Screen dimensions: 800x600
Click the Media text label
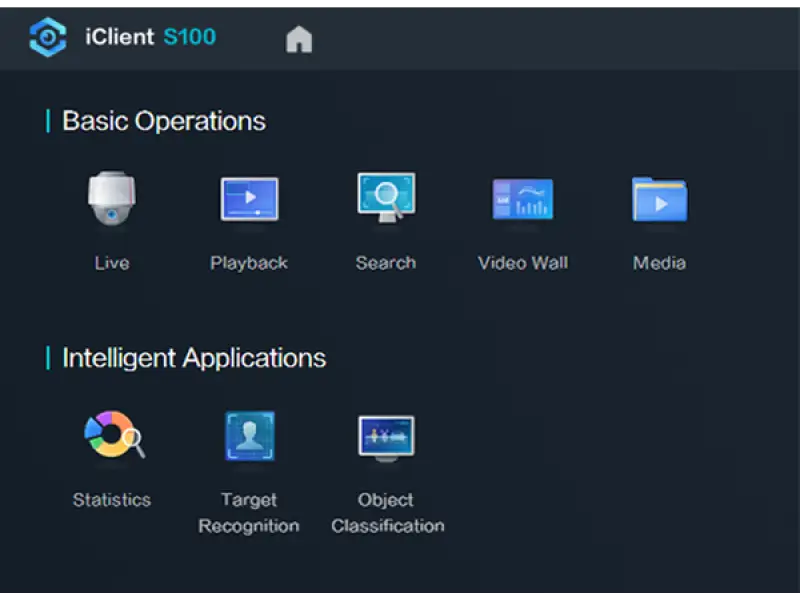click(x=659, y=263)
